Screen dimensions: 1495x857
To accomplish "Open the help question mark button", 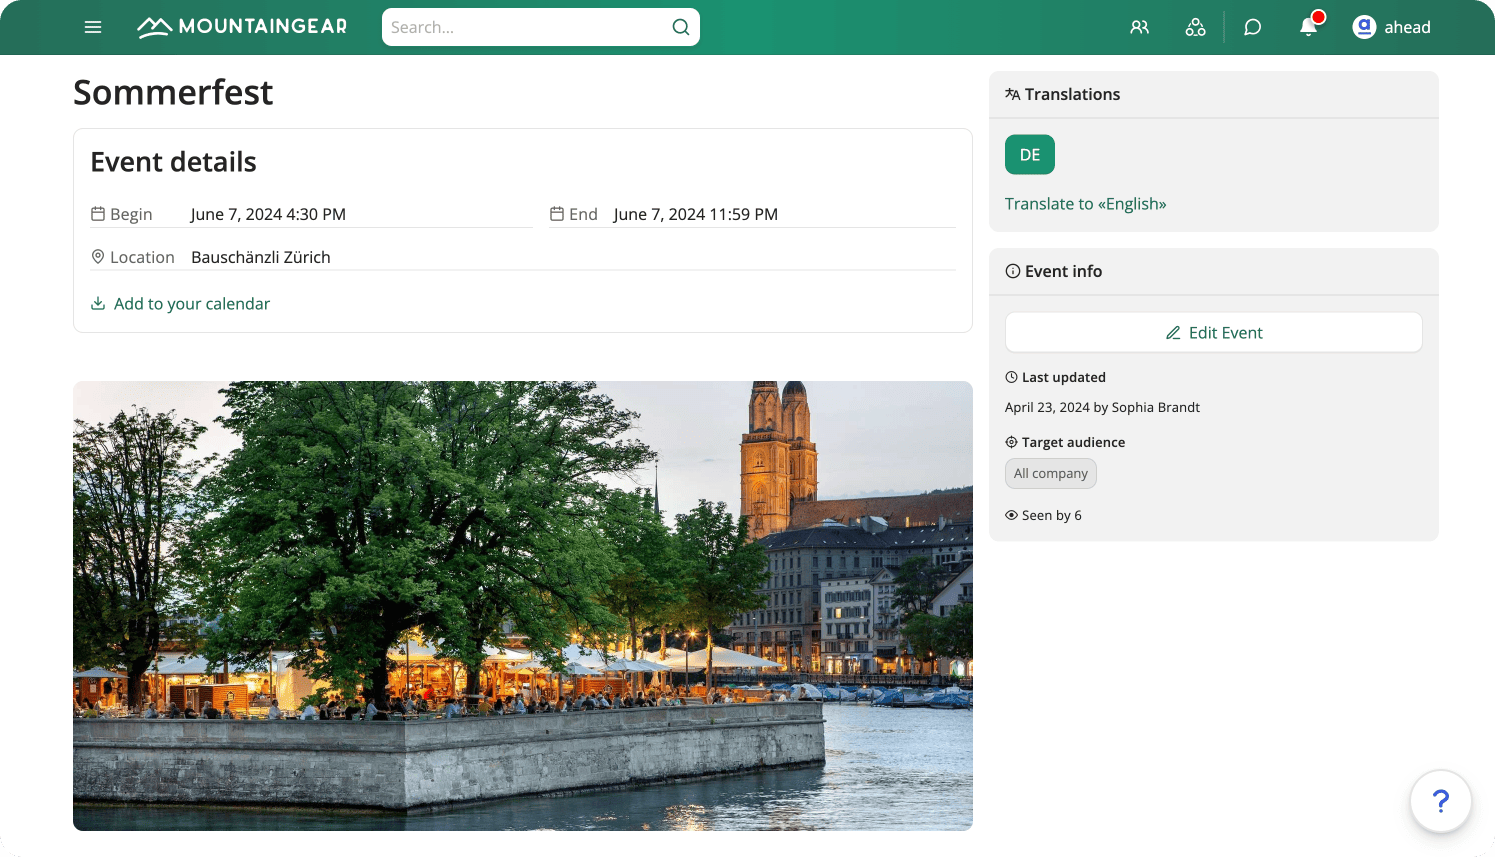I will tap(1441, 801).
